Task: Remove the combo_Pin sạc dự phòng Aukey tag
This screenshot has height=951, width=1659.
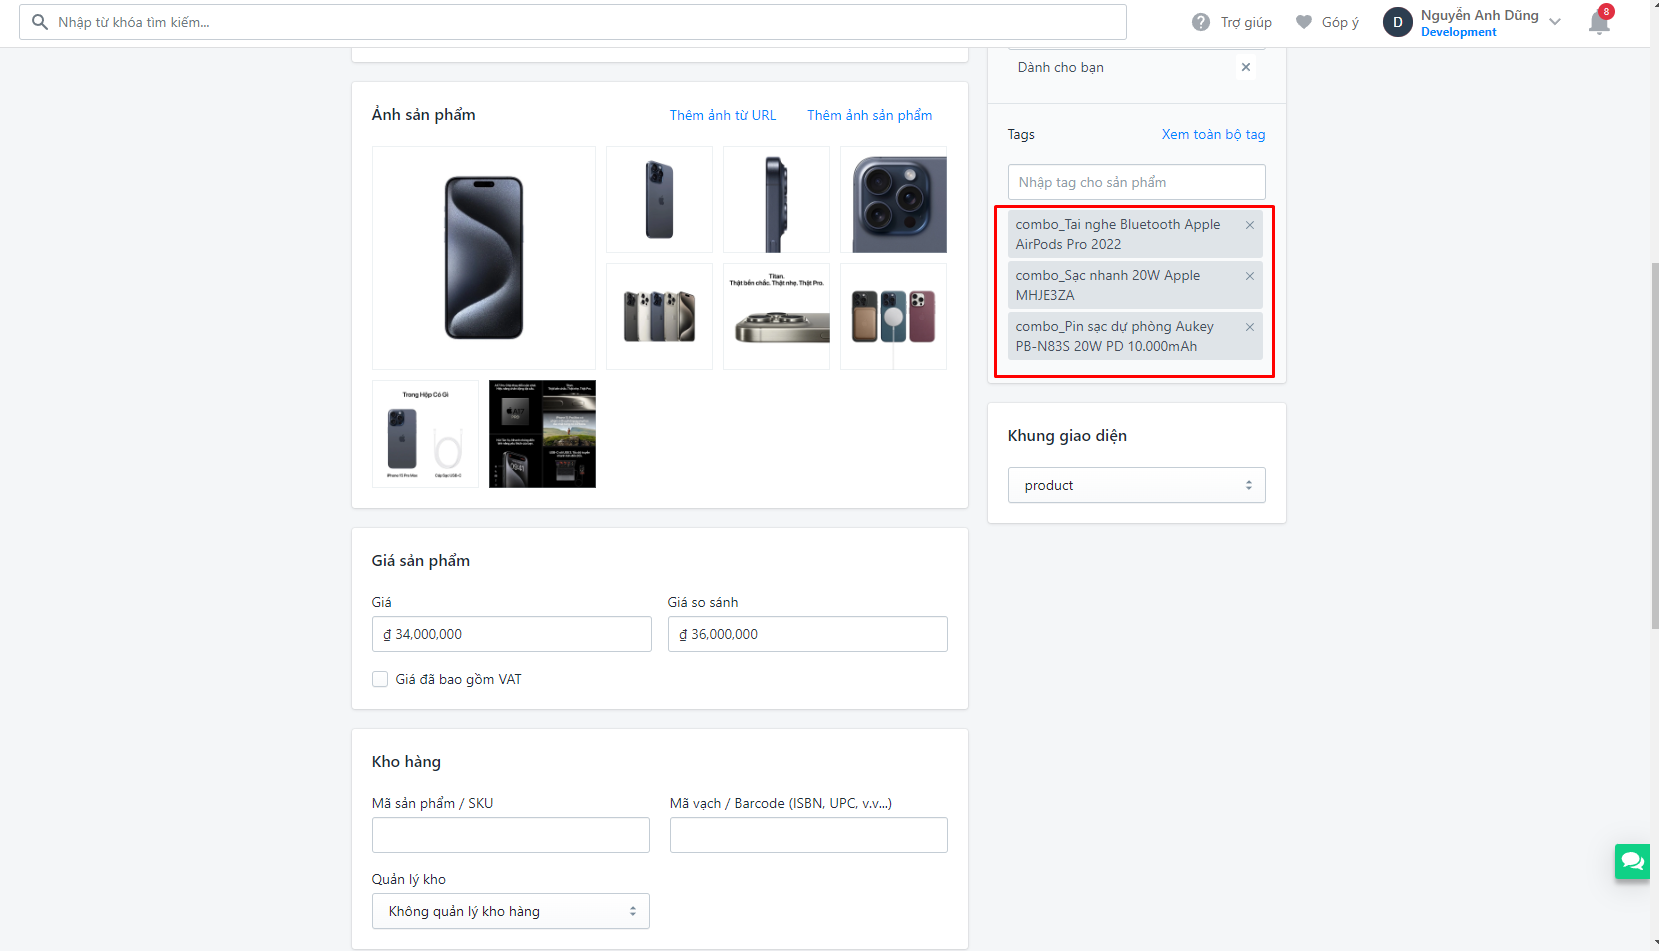Action: tap(1250, 327)
